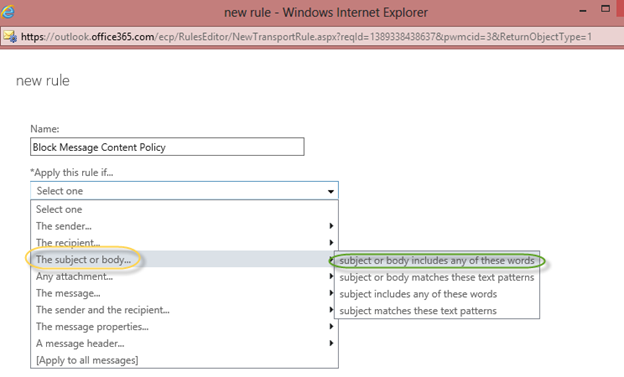Maximize the new rule window
This screenshot has height=377, width=624.
pyautogui.click(x=605, y=9)
